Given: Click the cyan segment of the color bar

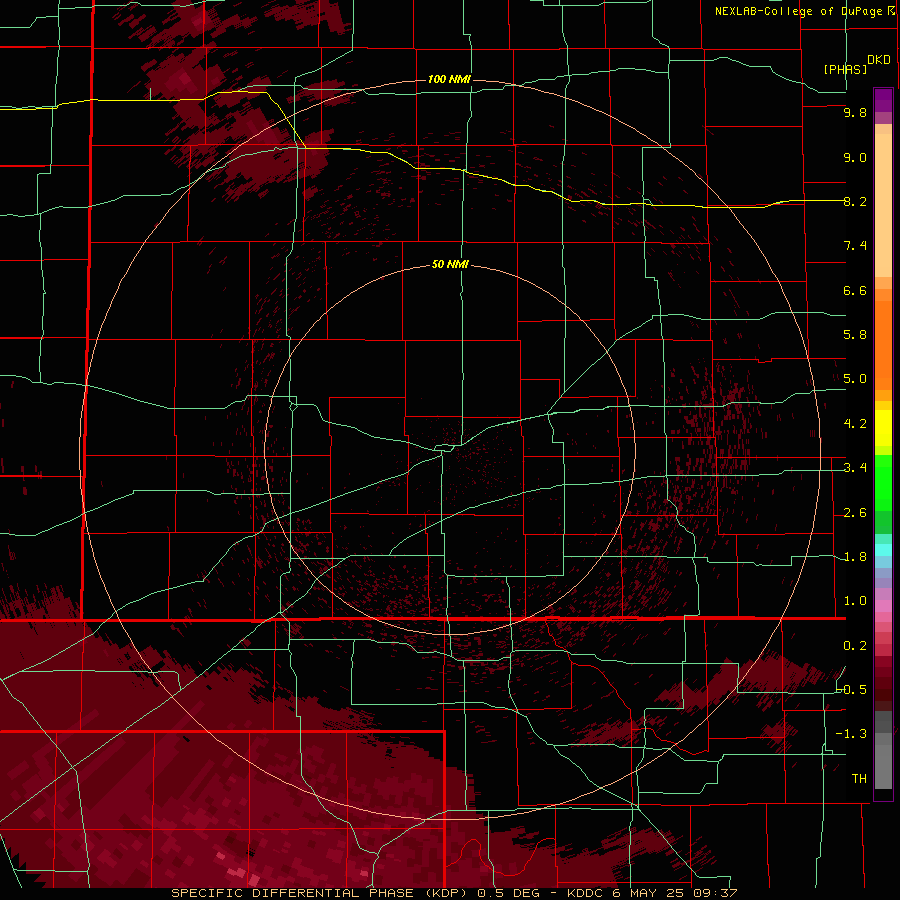Looking at the screenshot, I should (x=883, y=550).
